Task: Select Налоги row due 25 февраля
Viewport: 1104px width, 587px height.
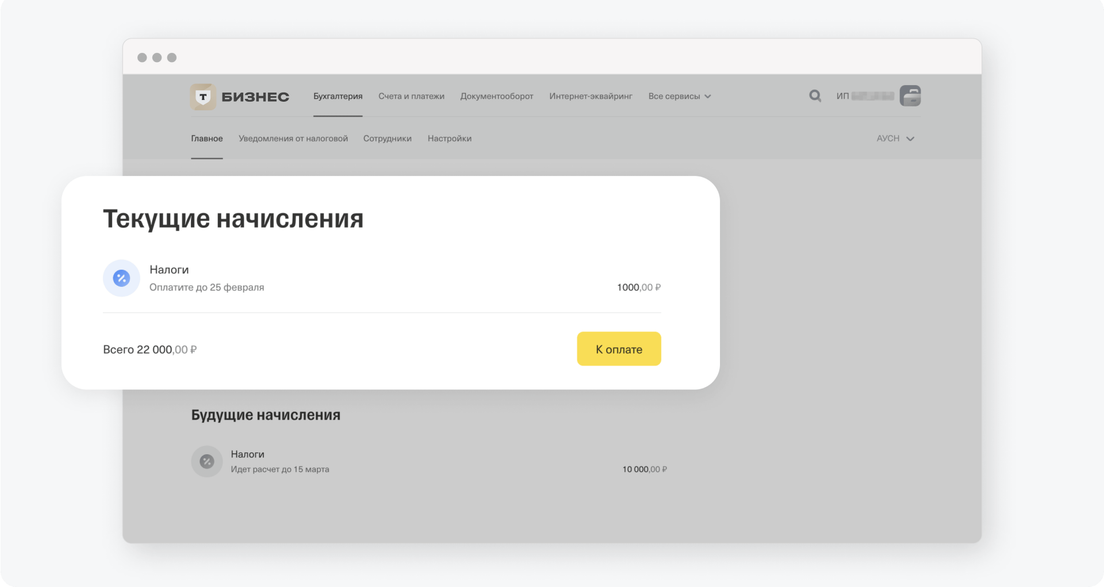Action: point(382,278)
